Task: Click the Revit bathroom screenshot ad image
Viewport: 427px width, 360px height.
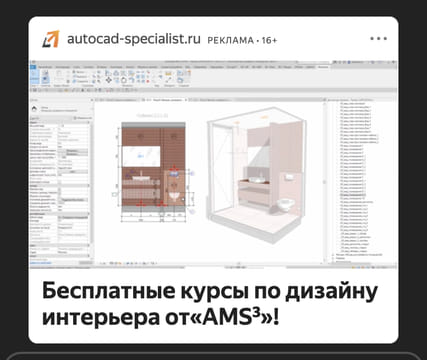Action: coord(213,164)
